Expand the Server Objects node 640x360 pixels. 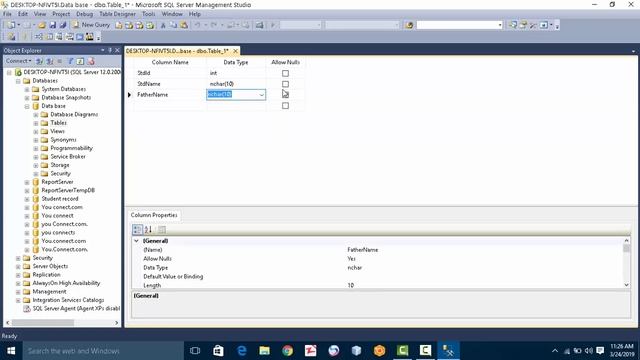[18, 267]
